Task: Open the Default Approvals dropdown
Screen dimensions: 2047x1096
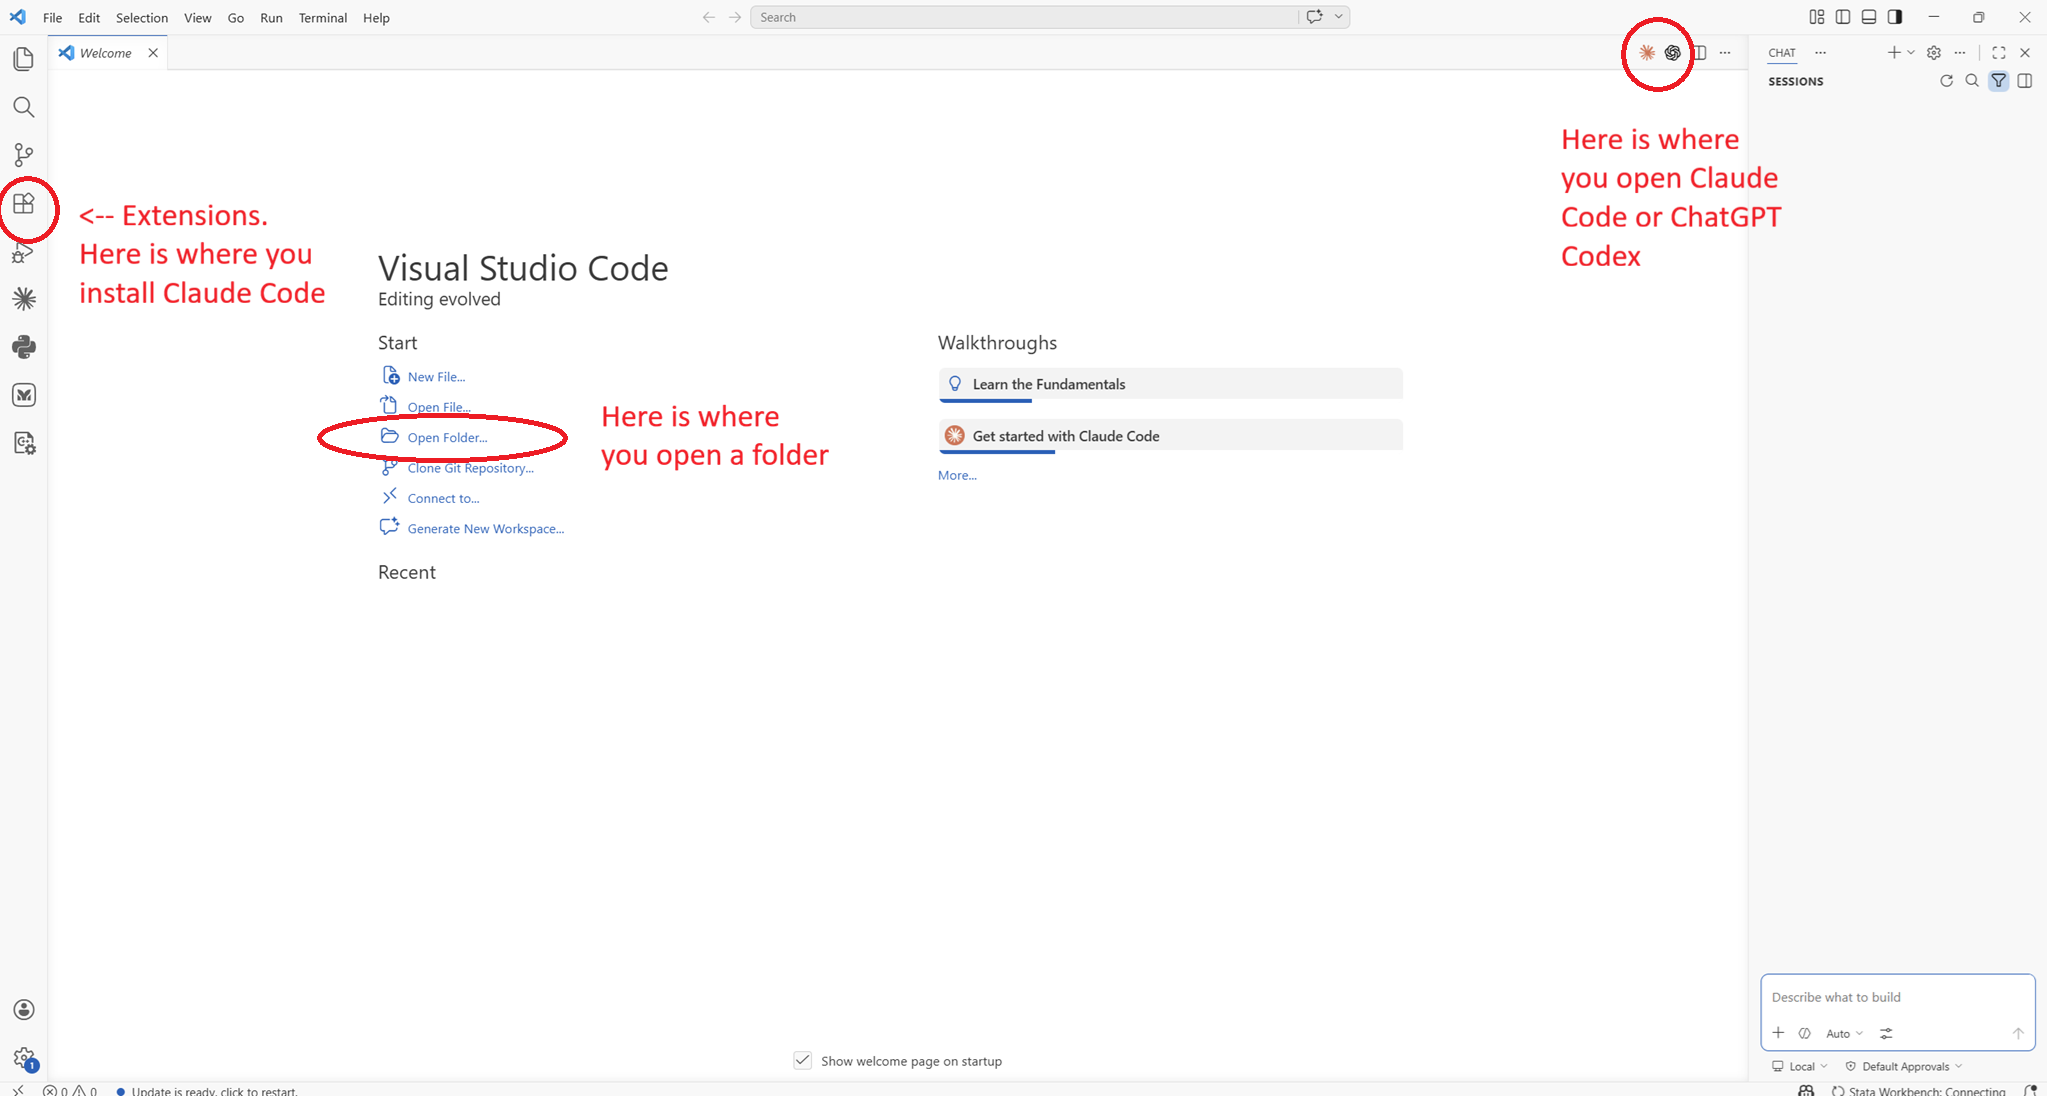Action: (x=1906, y=1066)
